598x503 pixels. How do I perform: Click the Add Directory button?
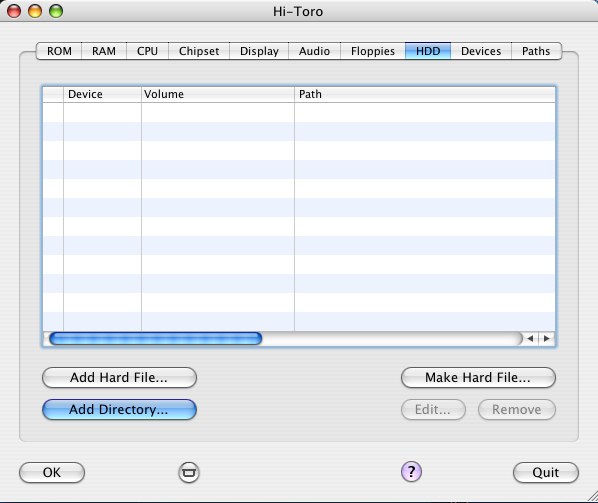click(x=119, y=410)
